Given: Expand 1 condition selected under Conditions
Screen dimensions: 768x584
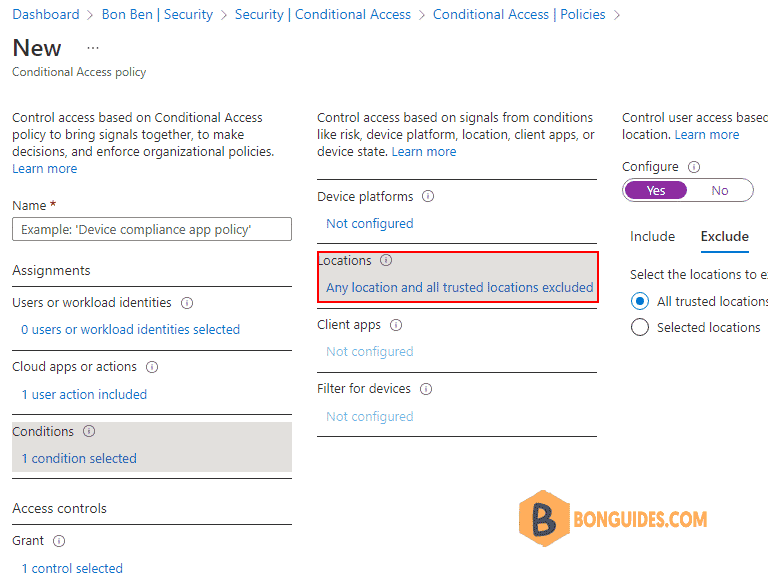Looking at the screenshot, I should [x=79, y=459].
